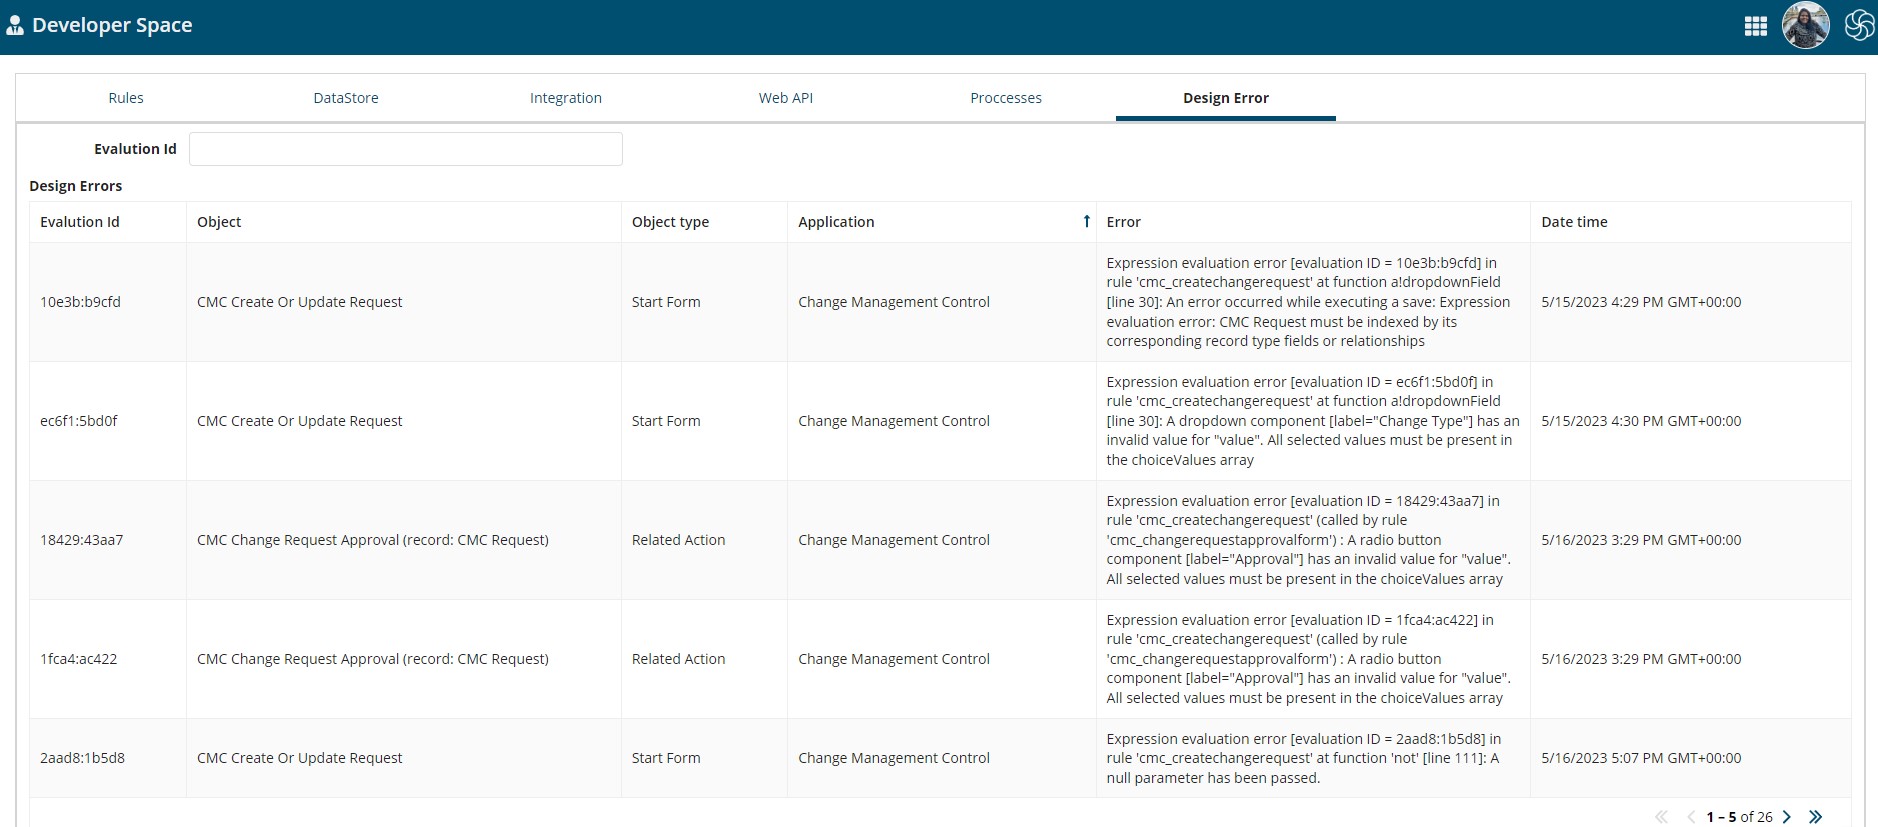Go to the previous page arrow
Viewport: 1878px width, 827px height.
pyautogui.click(x=1691, y=817)
